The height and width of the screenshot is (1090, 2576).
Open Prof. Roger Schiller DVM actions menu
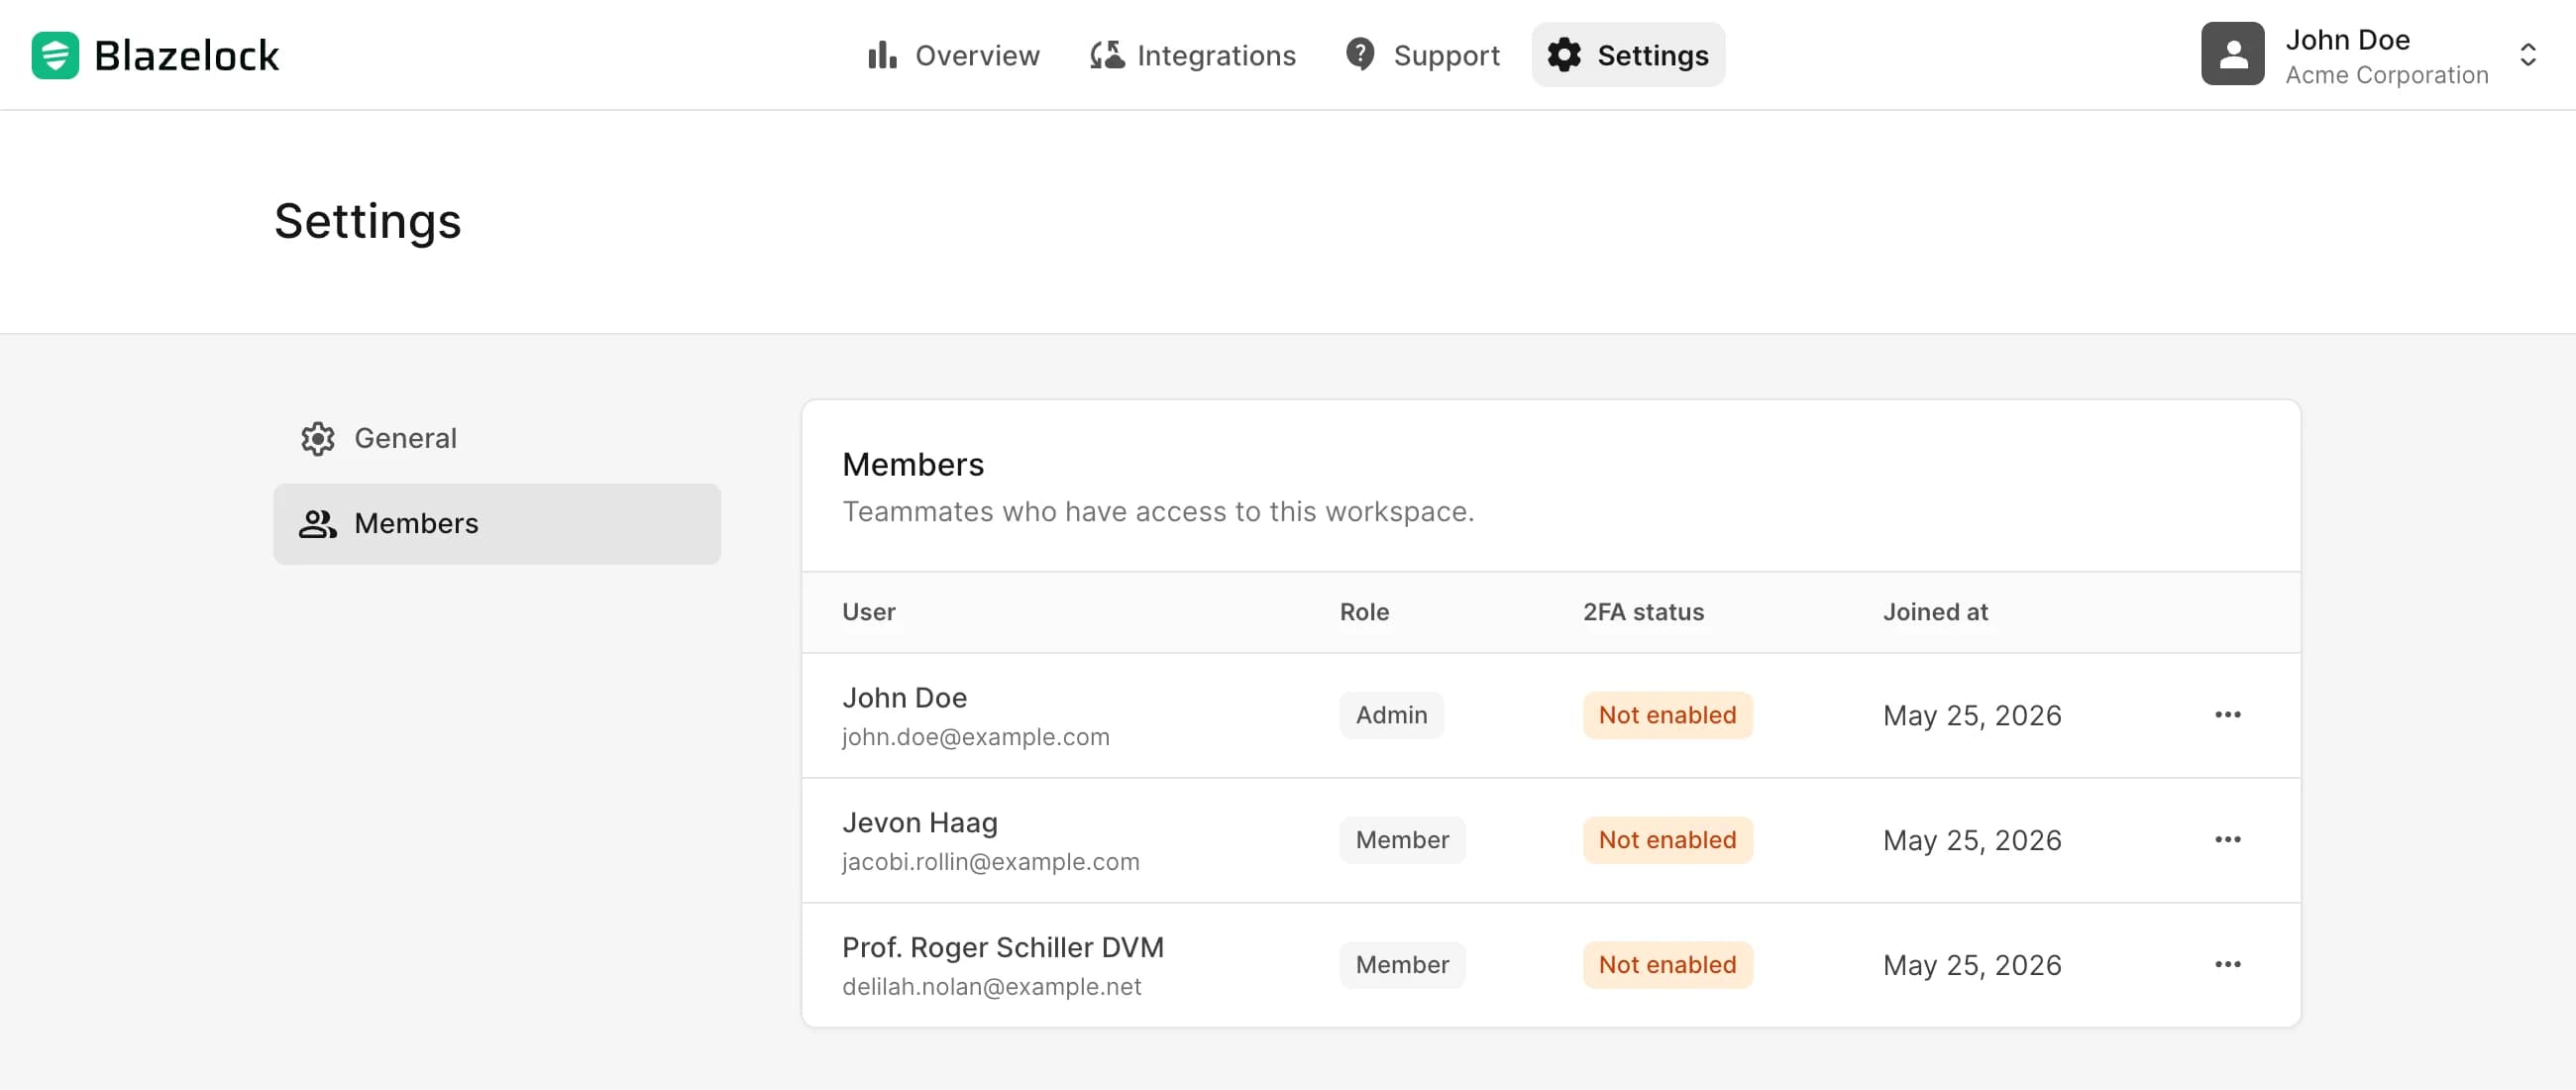[2227, 965]
